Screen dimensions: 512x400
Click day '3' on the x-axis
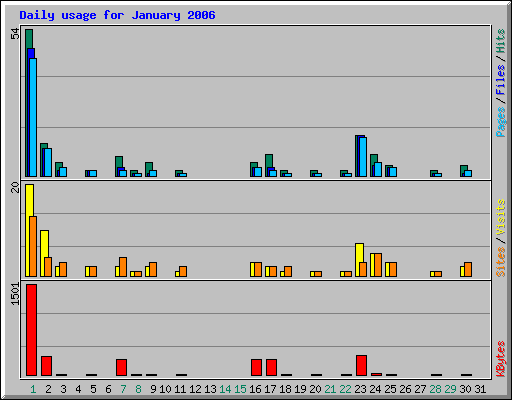coord(63,389)
